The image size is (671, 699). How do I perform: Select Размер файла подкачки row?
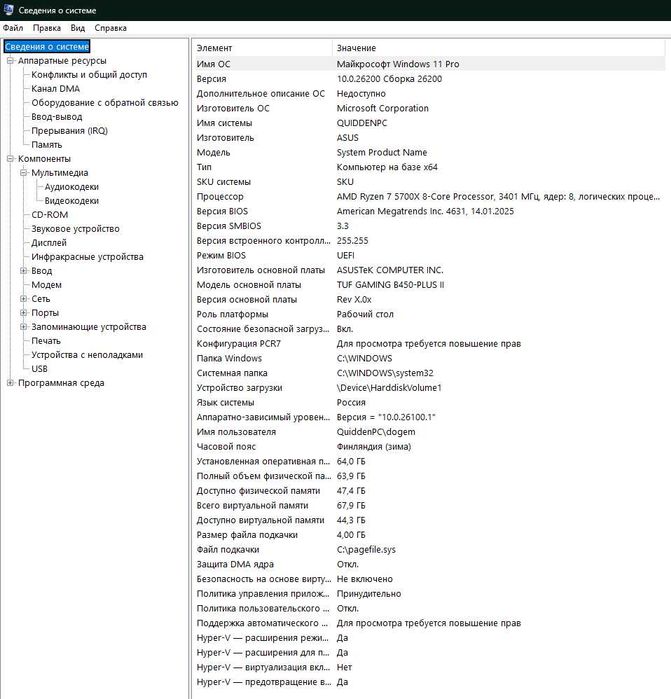[x=429, y=535]
